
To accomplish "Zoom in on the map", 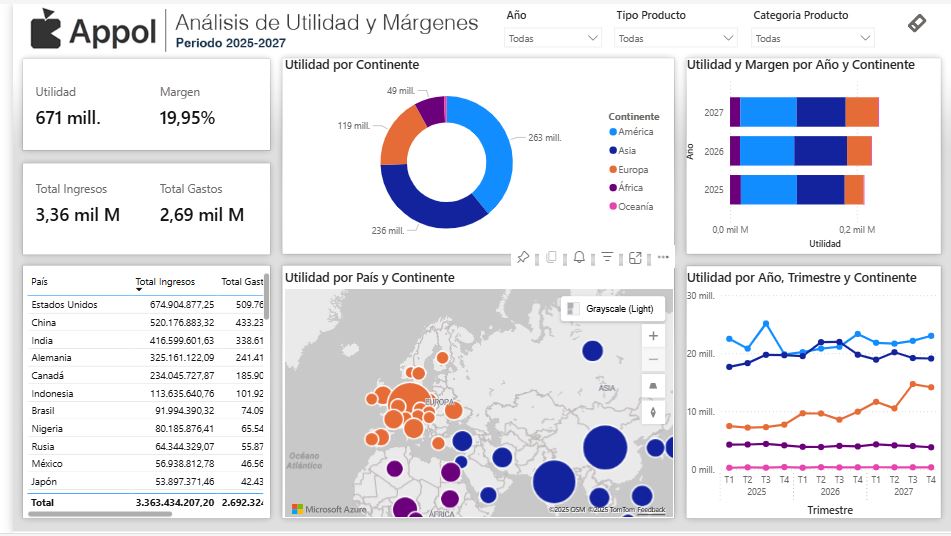I will (x=653, y=336).
